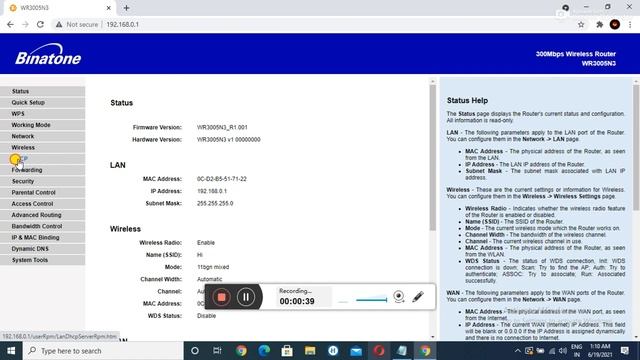Screen dimensions: 640x360
Task: Go back in browser
Action: 10,24
